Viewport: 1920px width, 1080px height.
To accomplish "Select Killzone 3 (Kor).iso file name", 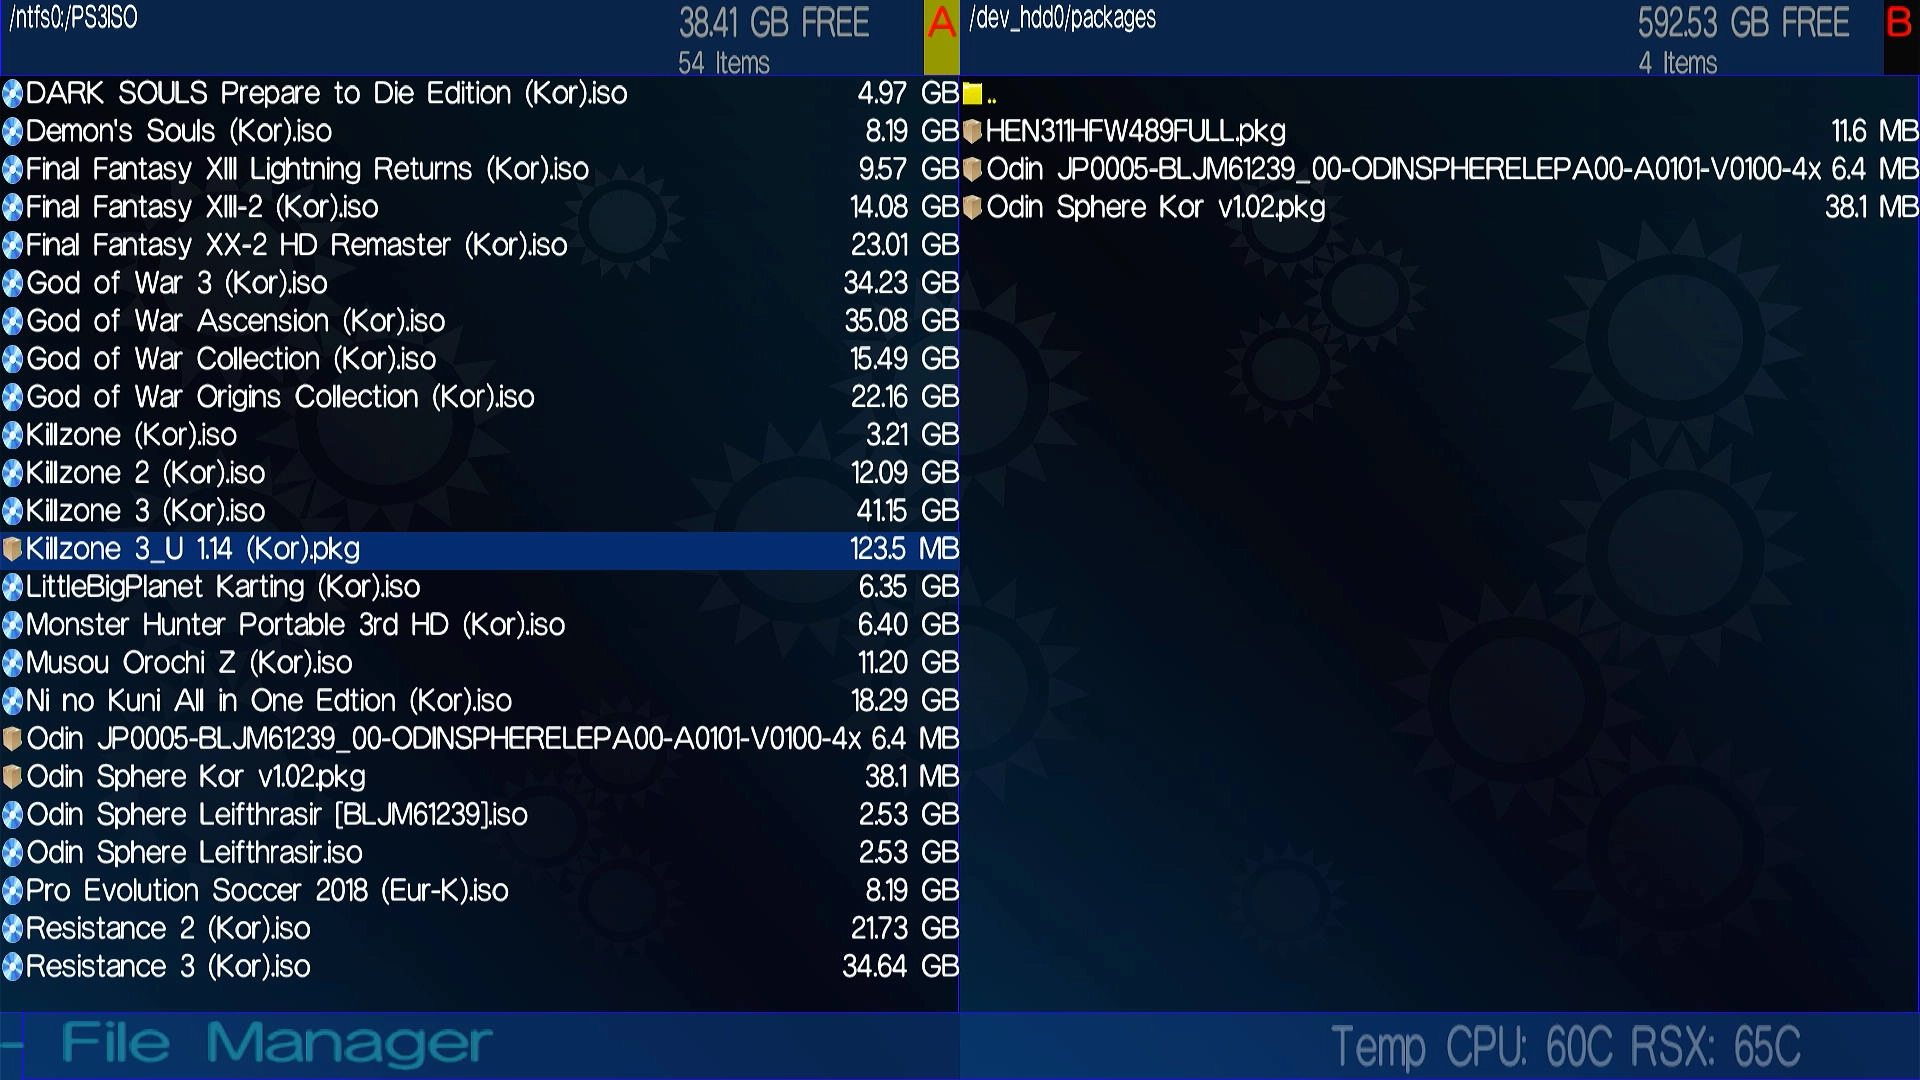I will [x=146, y=512].
